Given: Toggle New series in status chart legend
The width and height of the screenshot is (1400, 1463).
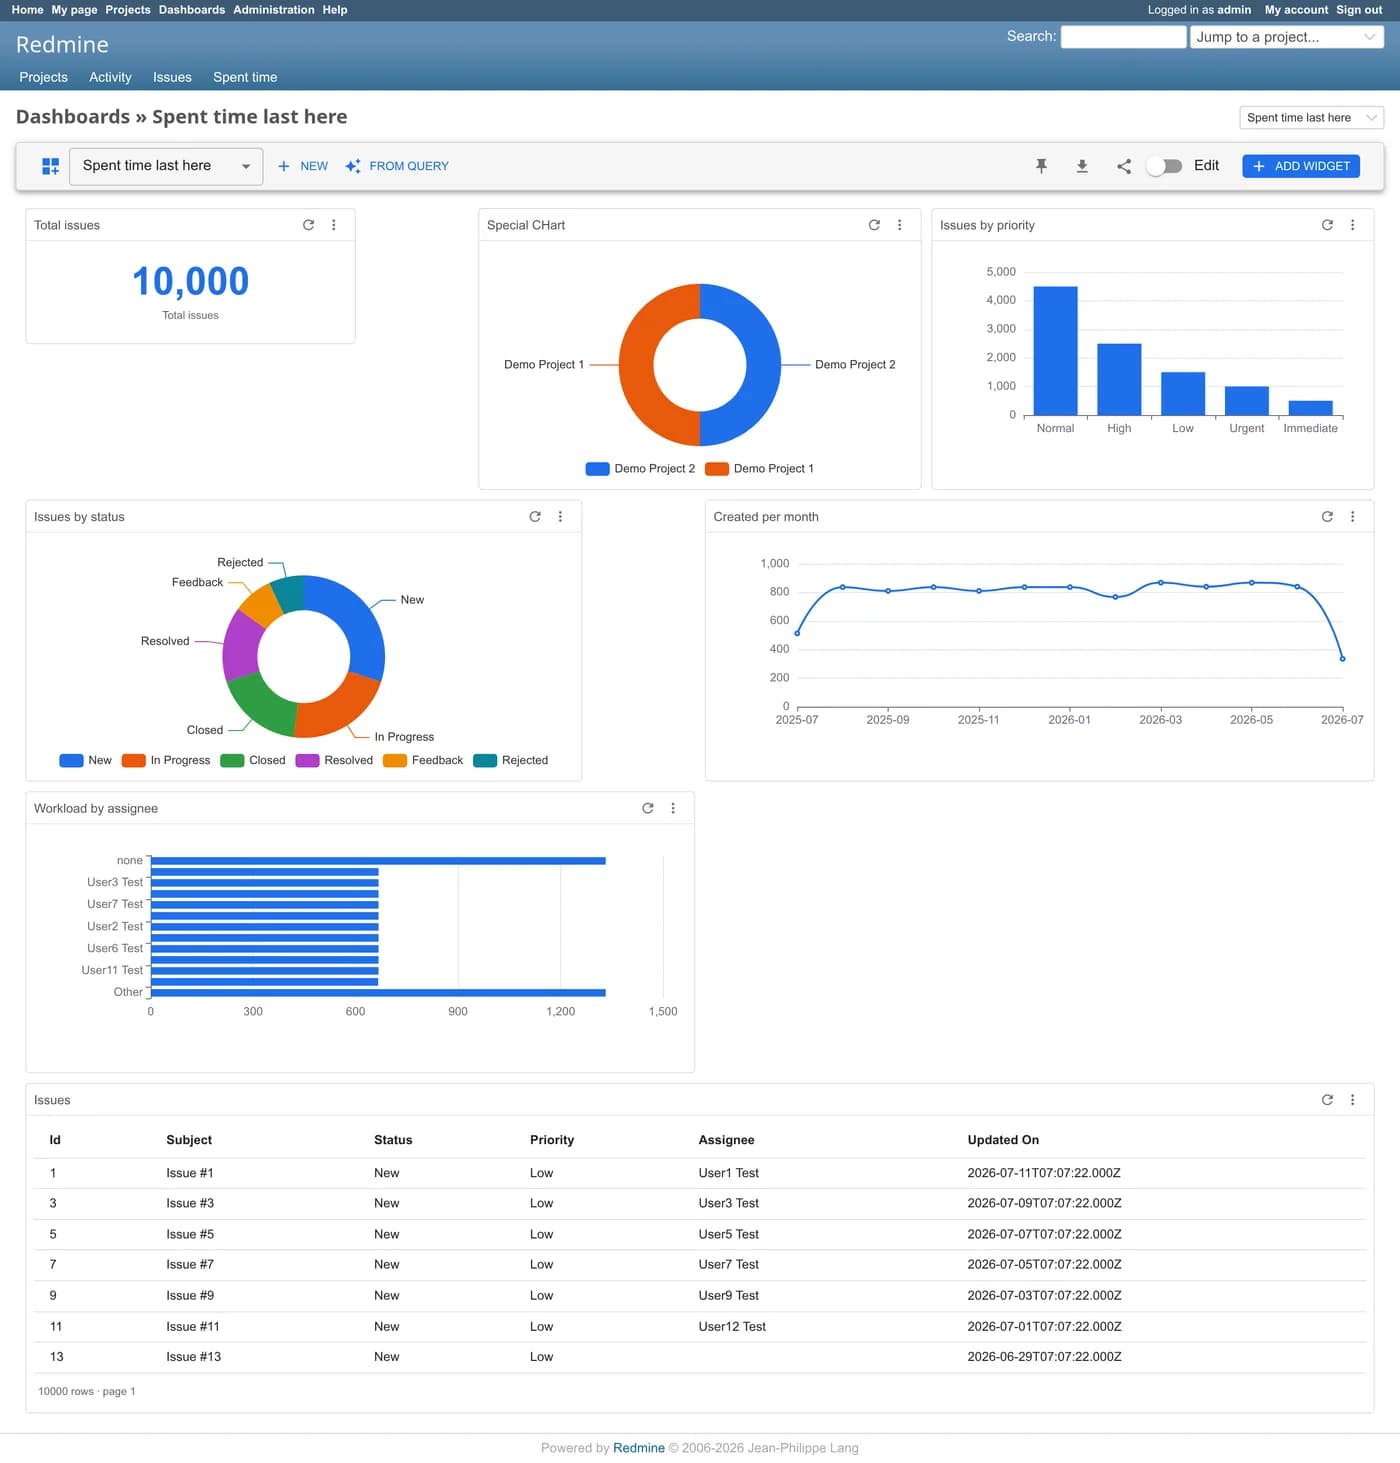Looking at the screenshot, I should tap(86, 760).
